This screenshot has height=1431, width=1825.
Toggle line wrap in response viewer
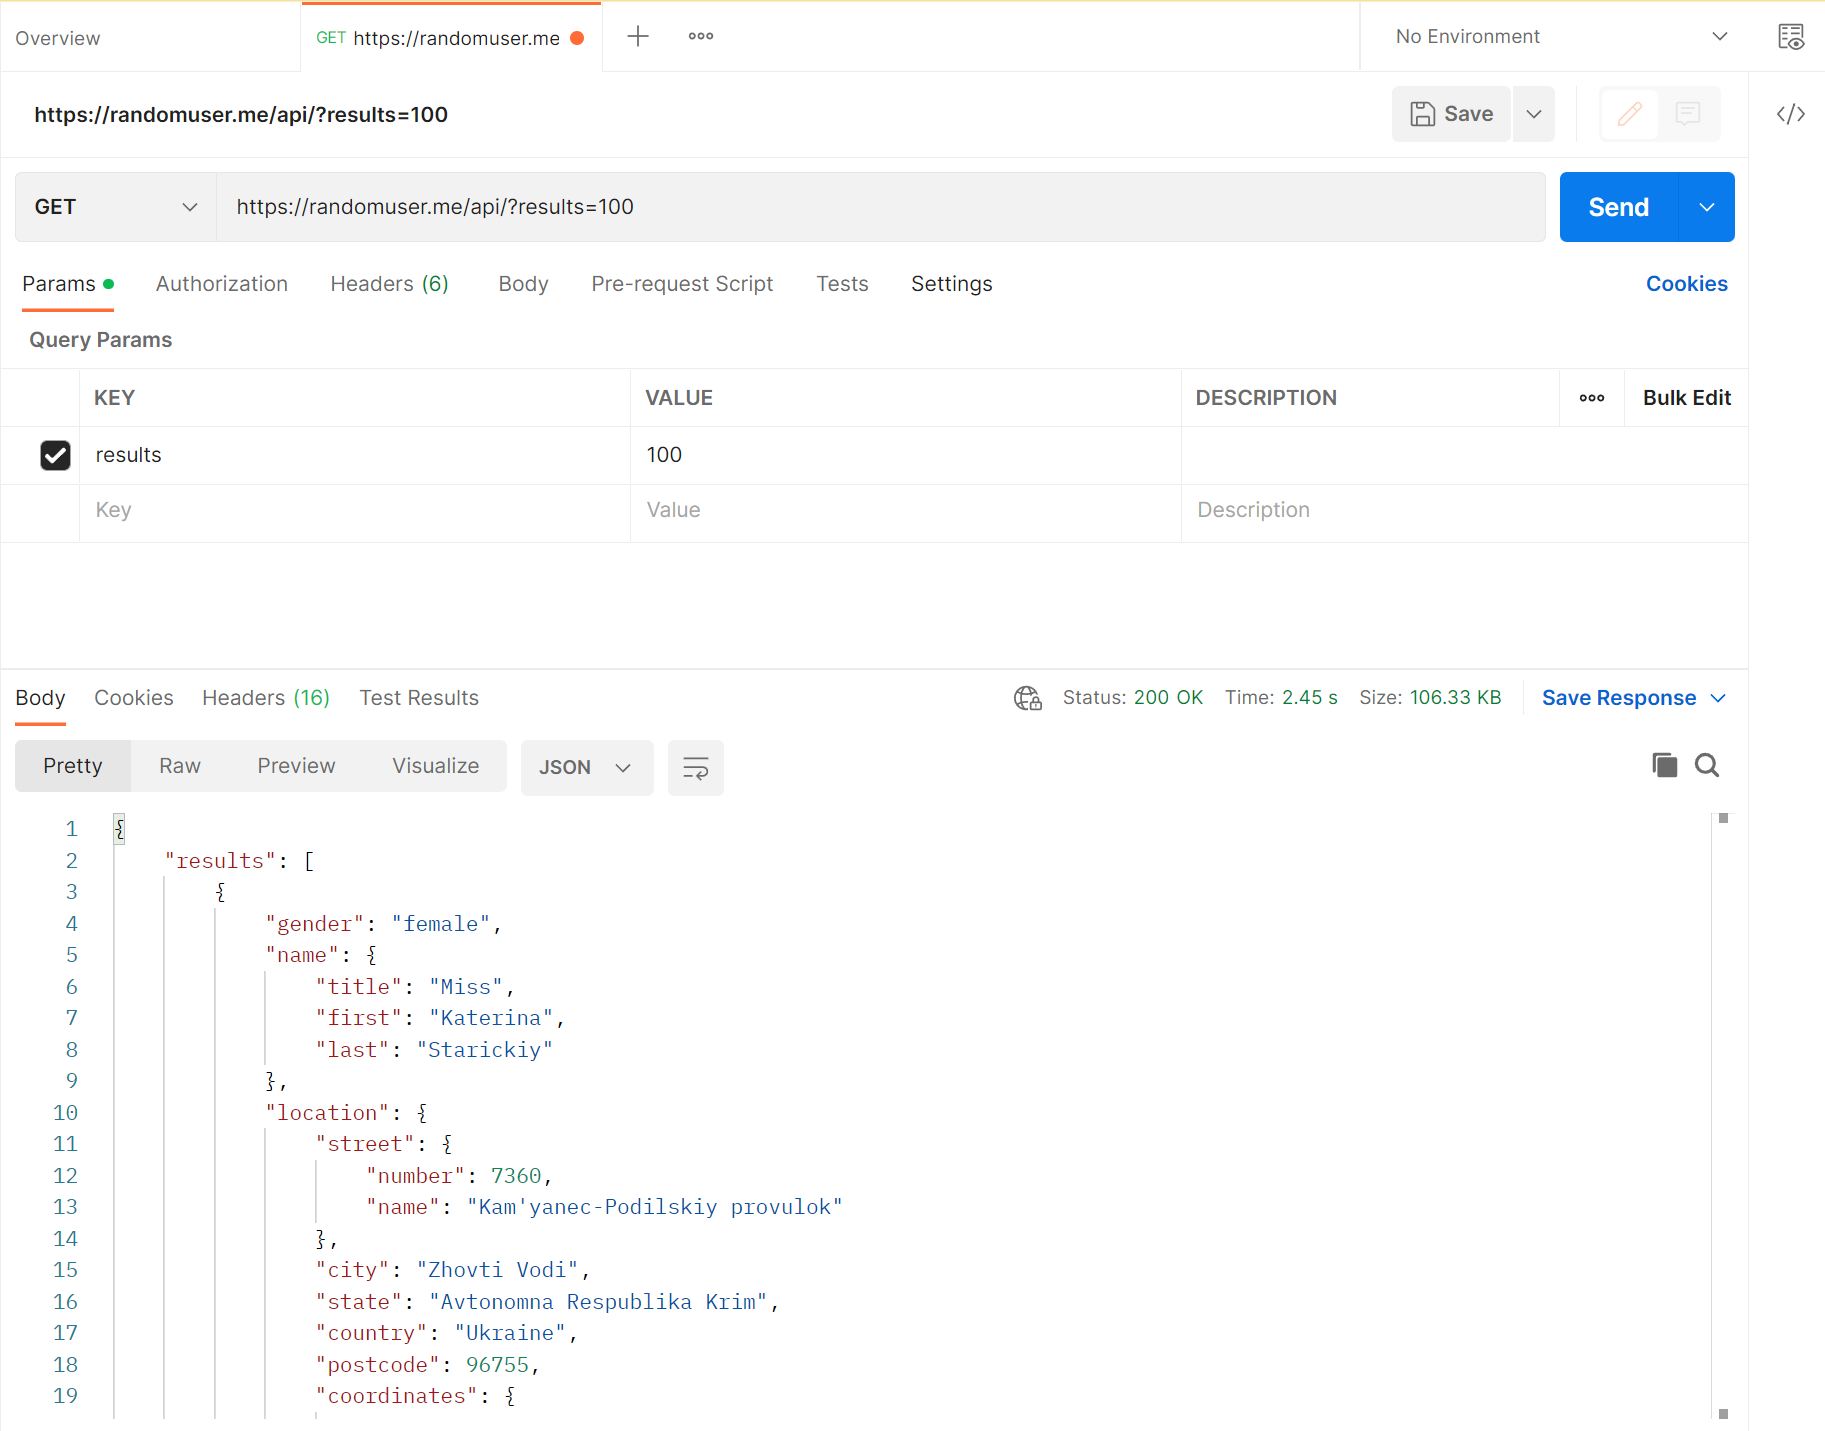(695, 768)
